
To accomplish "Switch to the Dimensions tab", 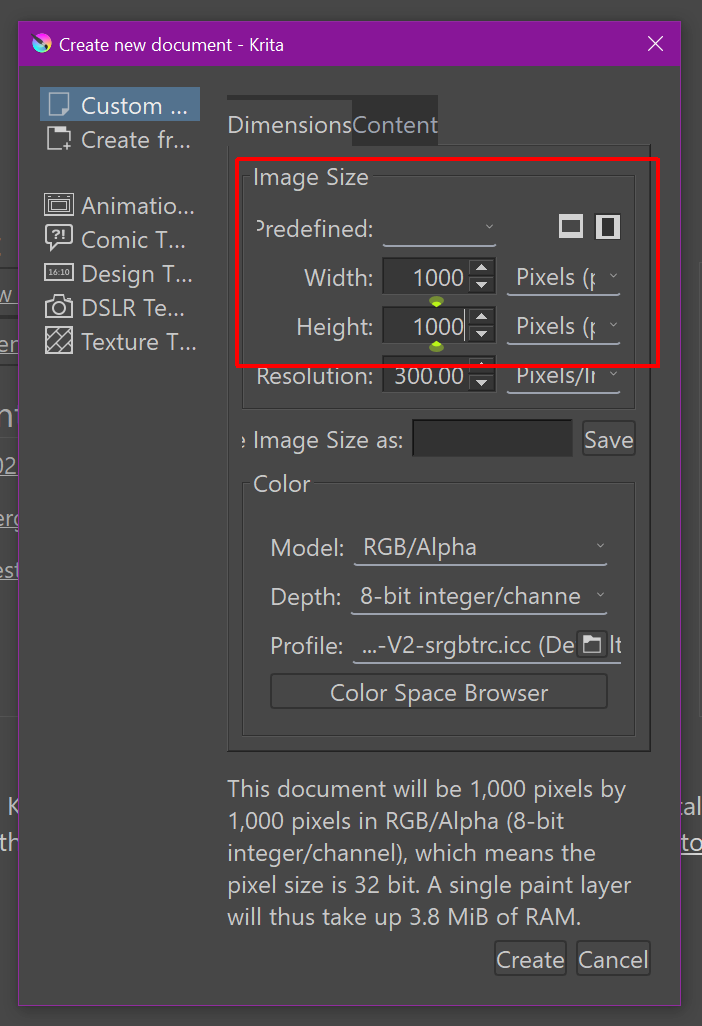I will 289,125.
